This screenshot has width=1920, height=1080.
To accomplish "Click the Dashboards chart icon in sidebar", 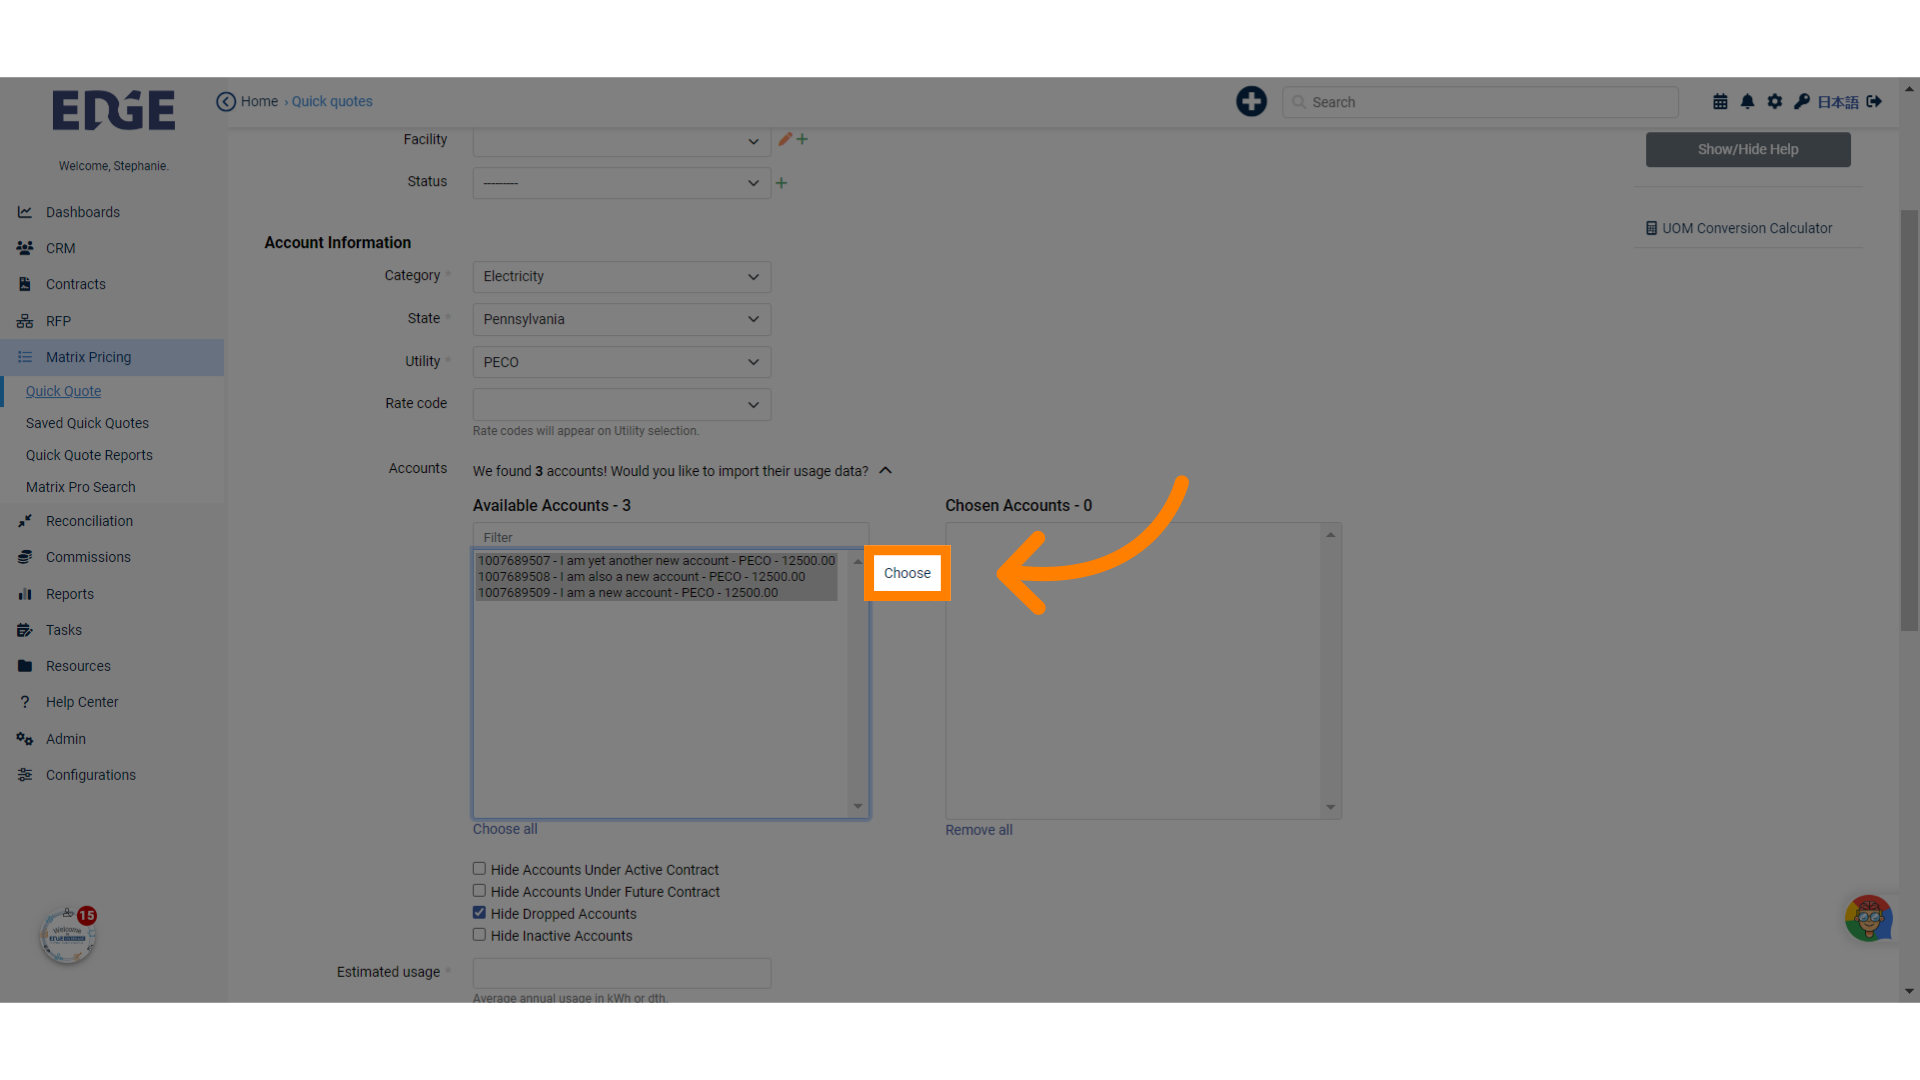I will pyautogui.click(x=25, y=212).
